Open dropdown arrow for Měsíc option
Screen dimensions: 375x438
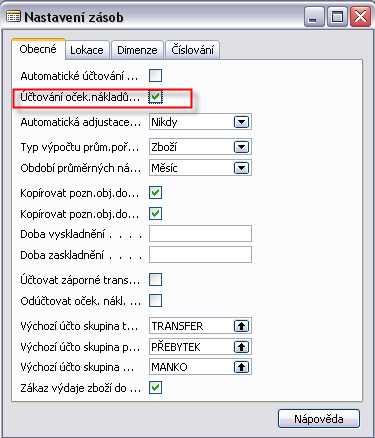pos(241,168)
